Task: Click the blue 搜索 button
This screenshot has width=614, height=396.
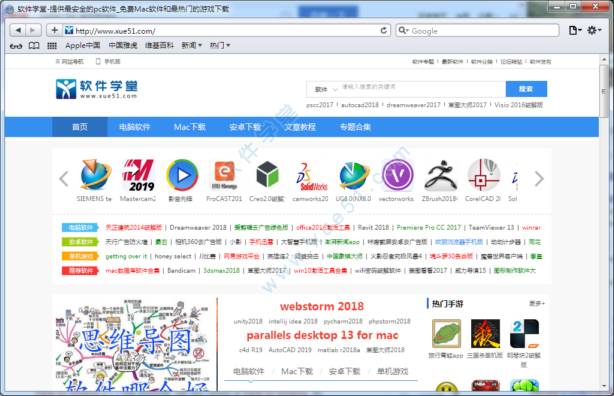Action: point(526,89)
